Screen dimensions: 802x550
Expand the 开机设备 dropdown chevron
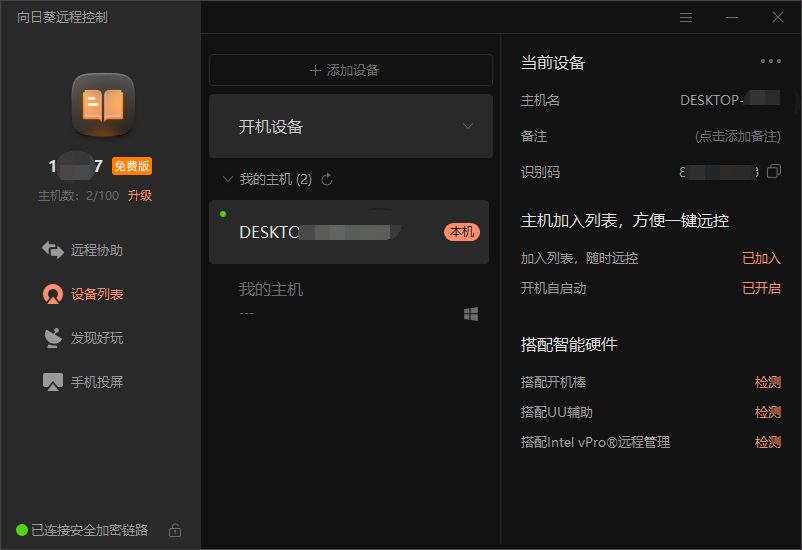[x=467, y=127]
